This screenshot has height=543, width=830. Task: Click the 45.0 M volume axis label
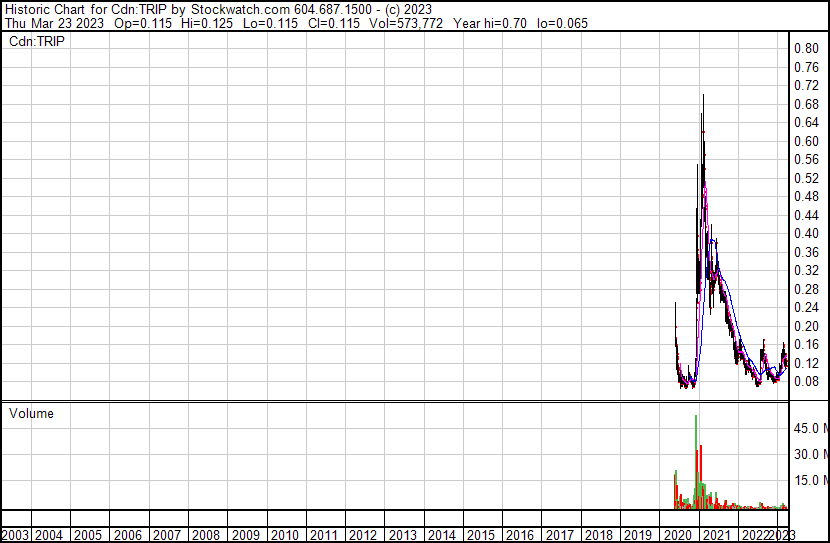[x=810, y=428]
